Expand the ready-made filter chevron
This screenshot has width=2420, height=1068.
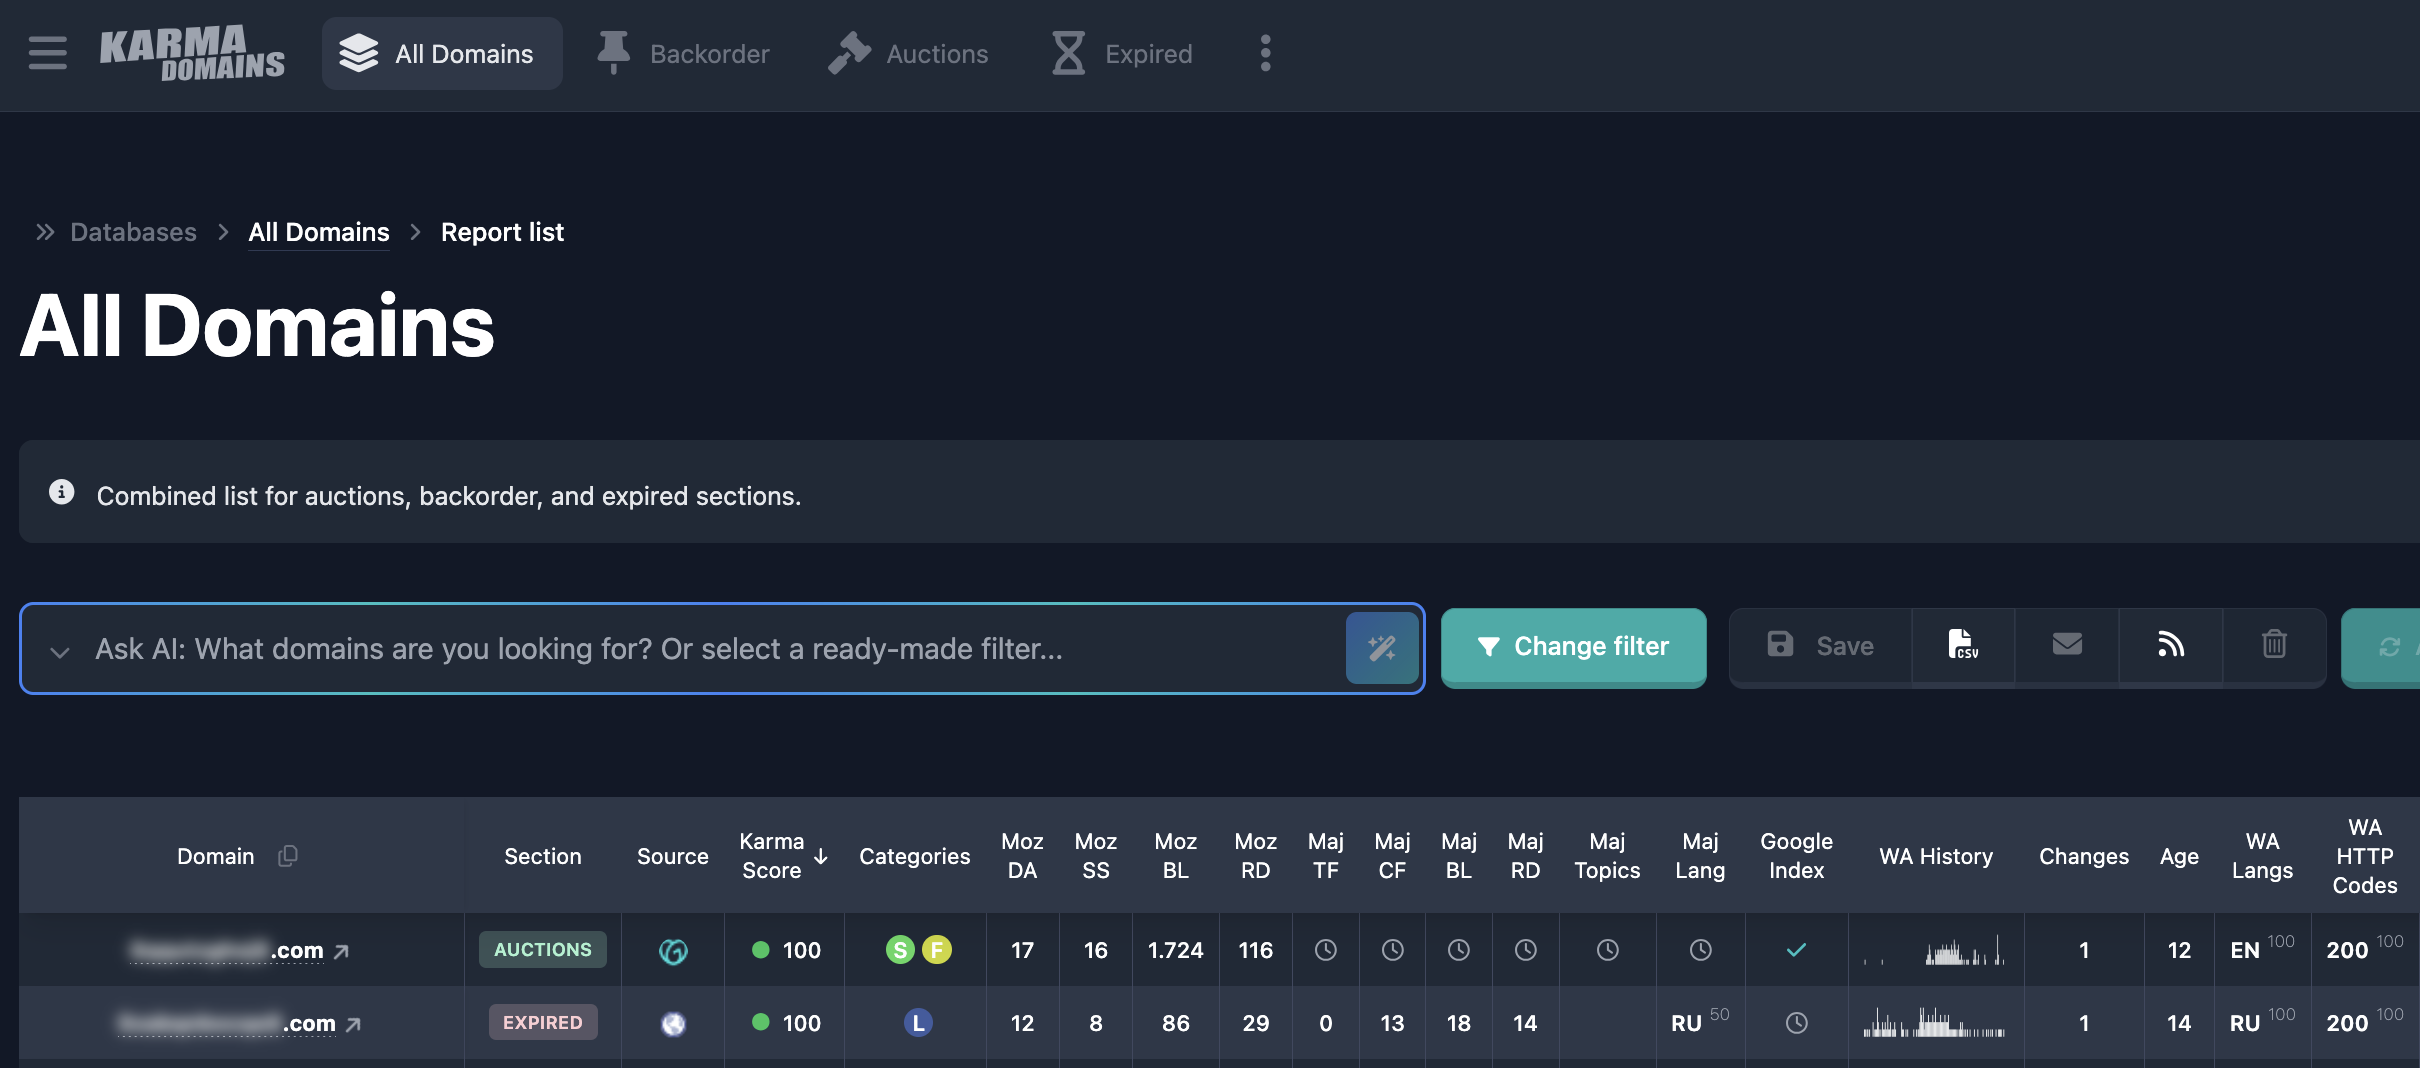(x=60, y=652)
